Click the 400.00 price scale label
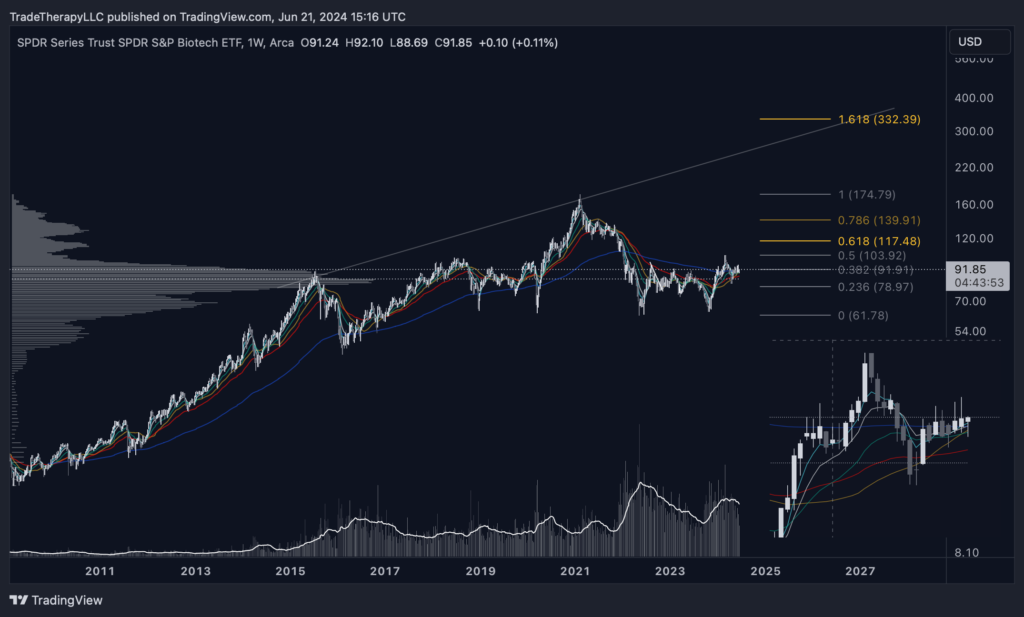 [x=973, y=98]
